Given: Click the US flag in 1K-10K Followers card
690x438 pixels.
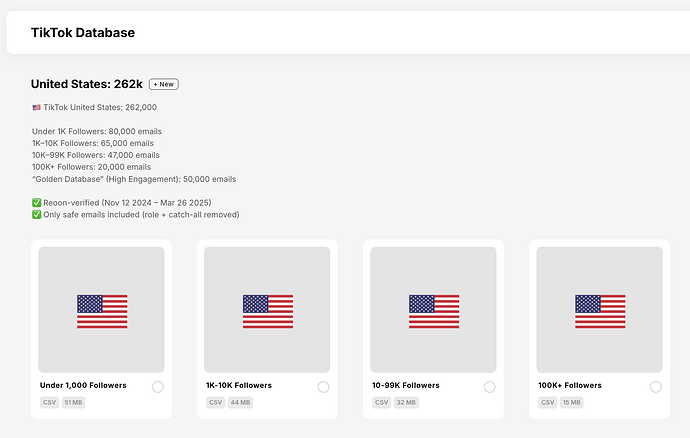Looking at the screenshot, I should click(x=268, y=311).
